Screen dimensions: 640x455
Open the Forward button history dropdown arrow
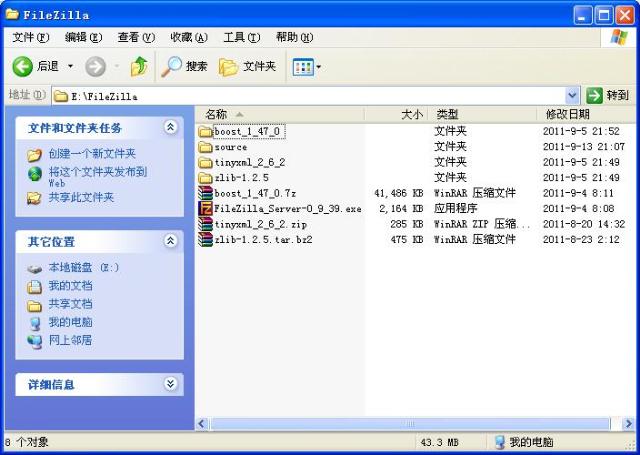pyautogui.click(x=117, y=67)
